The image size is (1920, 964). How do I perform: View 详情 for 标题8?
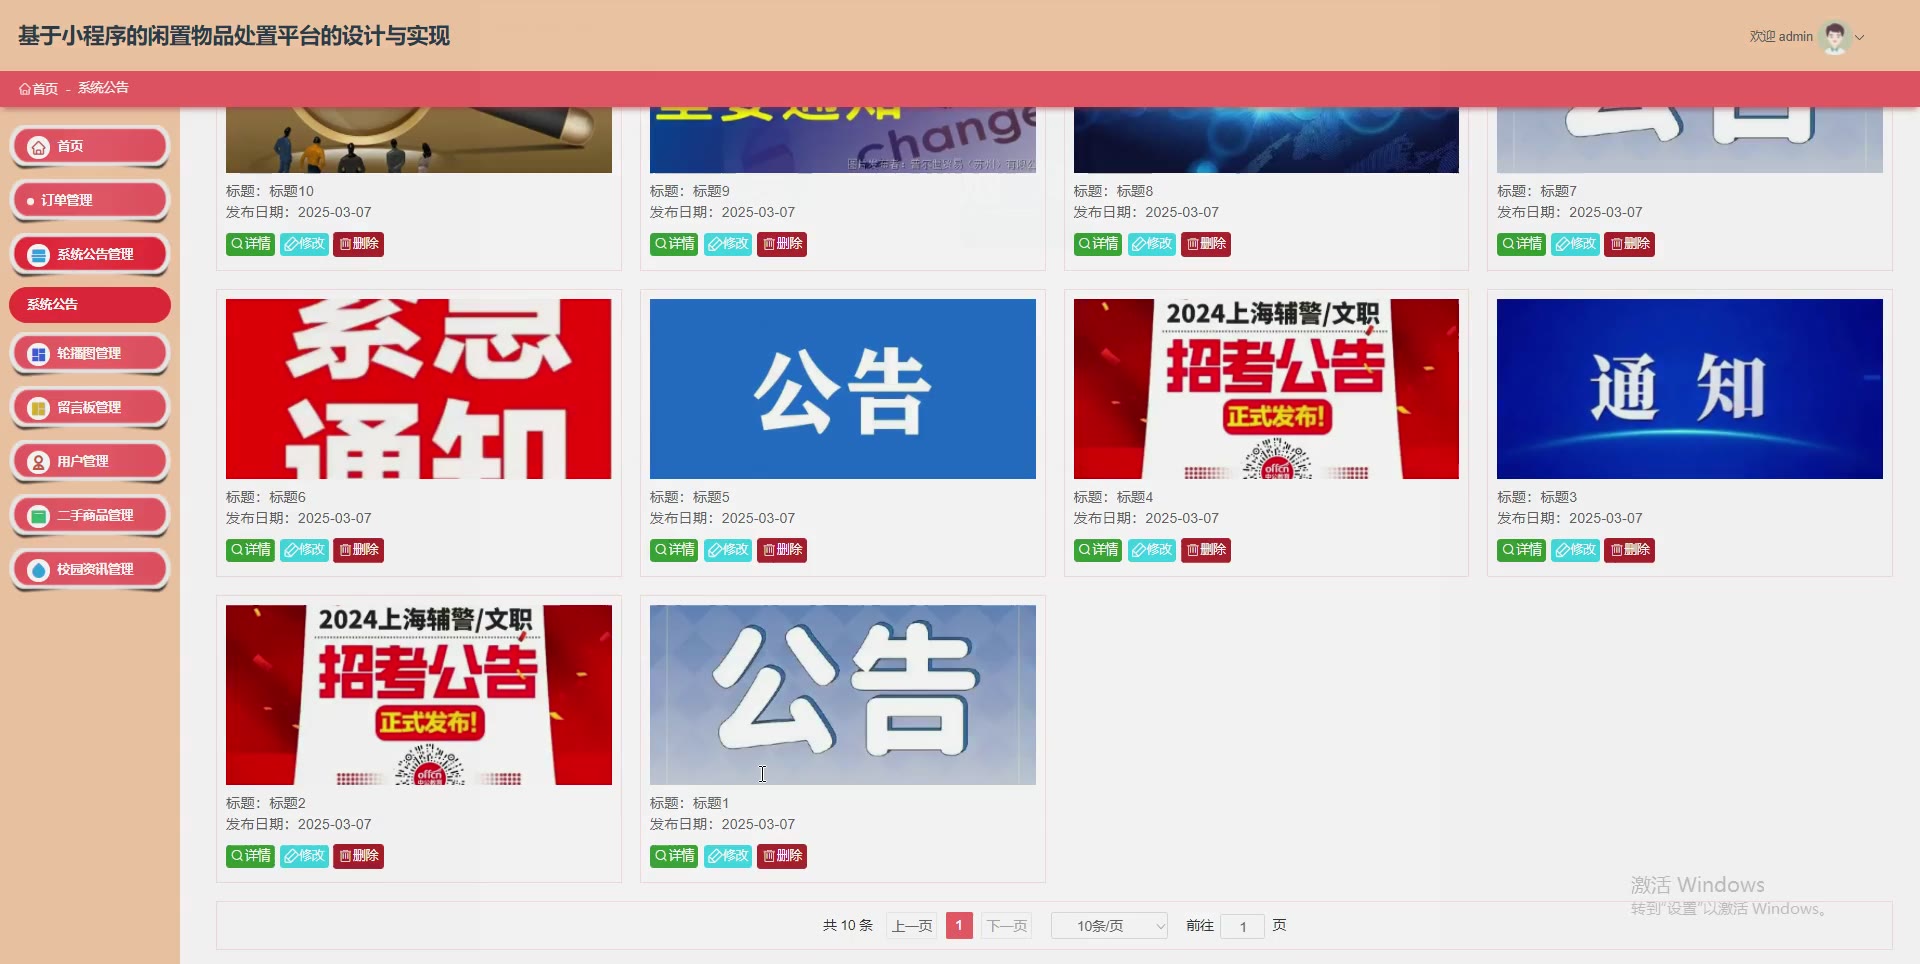click(1098, 244)
